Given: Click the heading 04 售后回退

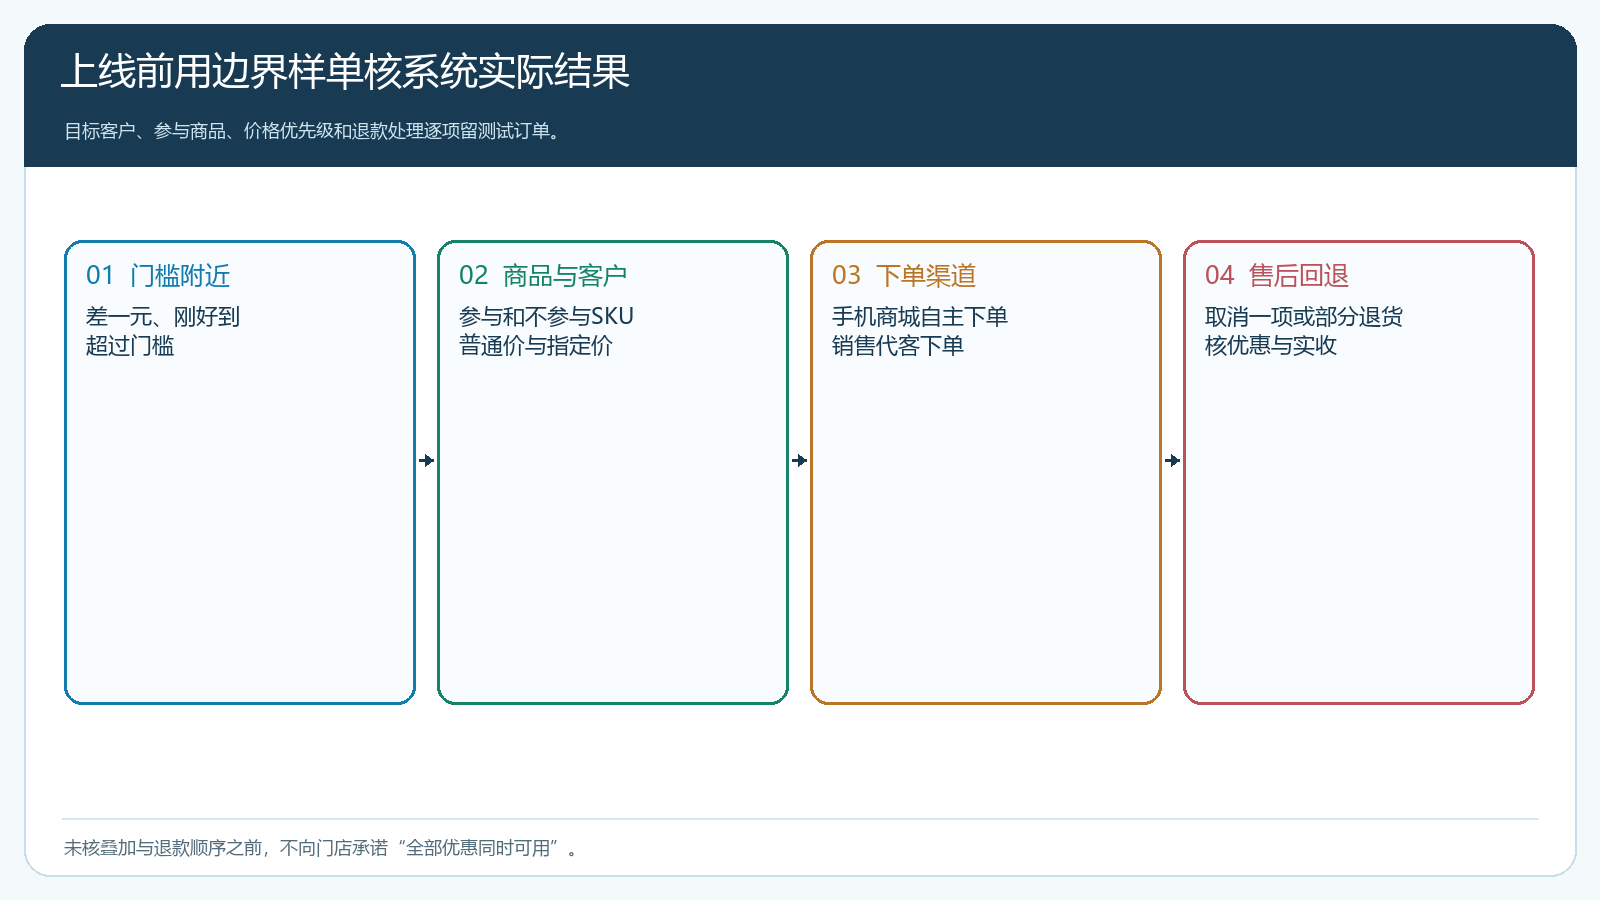Looking at the screenshot, I should (1277, 275).
